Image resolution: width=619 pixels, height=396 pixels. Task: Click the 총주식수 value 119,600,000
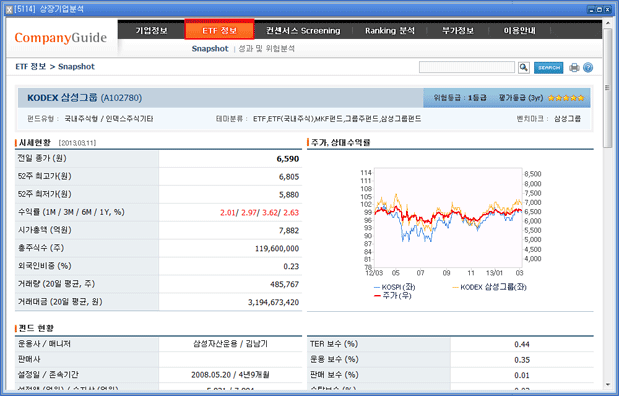277,248
